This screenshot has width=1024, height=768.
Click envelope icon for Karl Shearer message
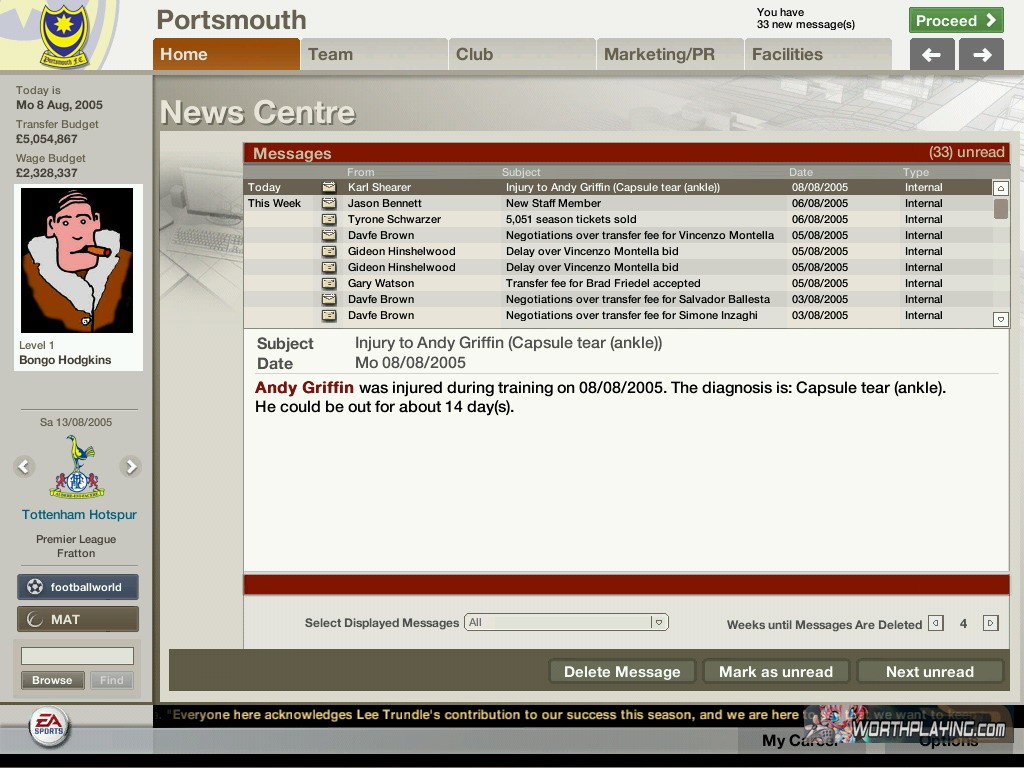(x=328, y=187)
